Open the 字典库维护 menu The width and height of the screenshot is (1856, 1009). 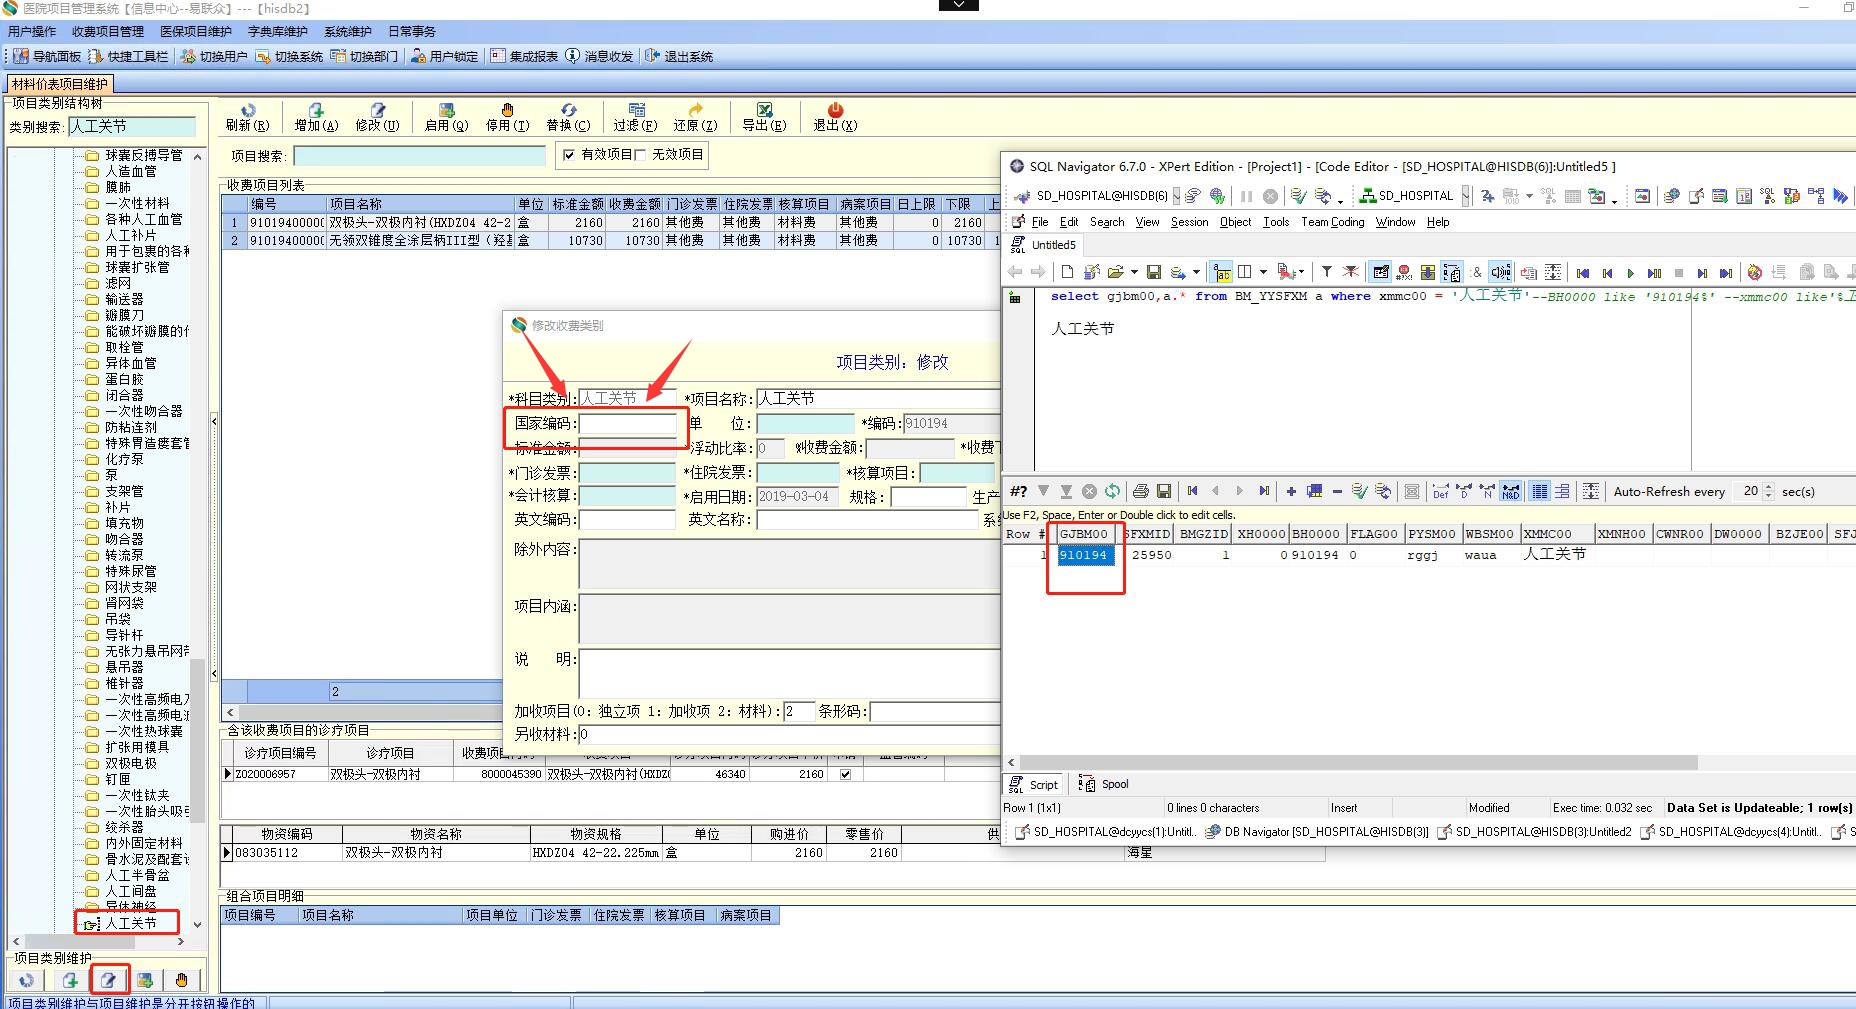(x=278, y=31)
